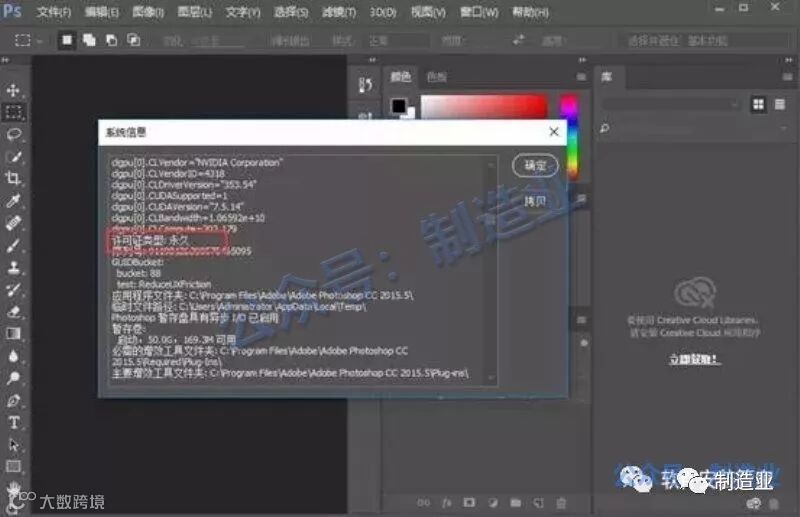Viewport: 800px width, 517px height.
Task: Click the search icon in Libraries panel
Action: [x=605, y=128]
